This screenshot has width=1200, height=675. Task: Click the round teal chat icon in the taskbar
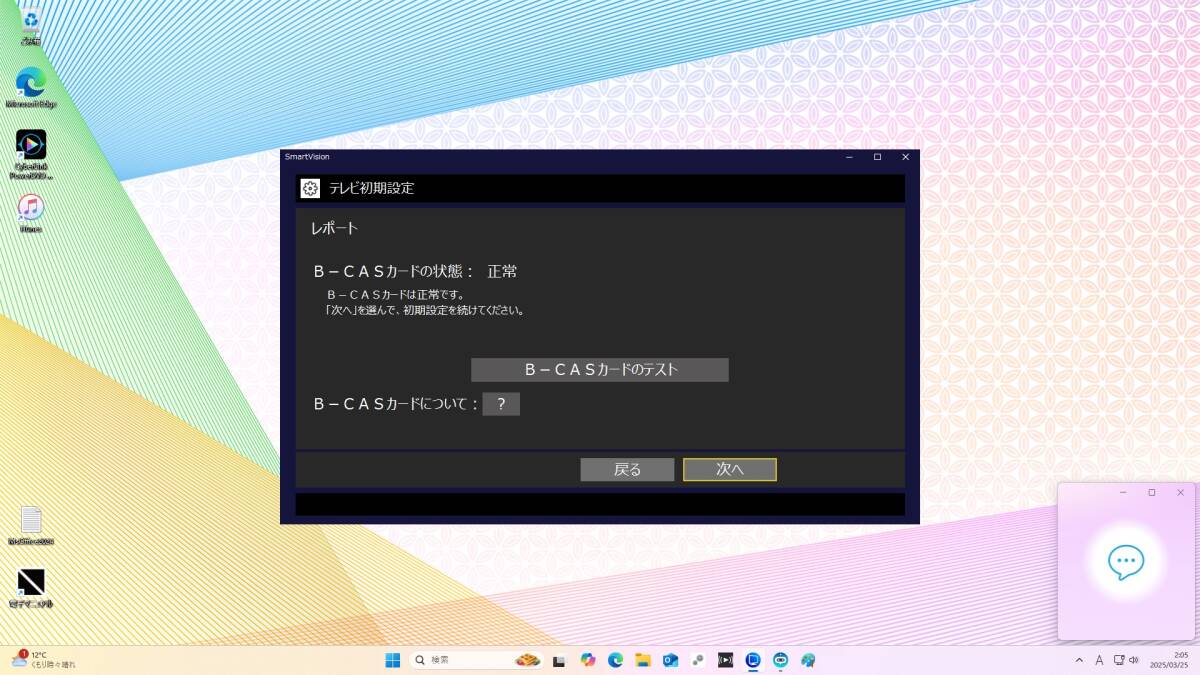(780, 660)
